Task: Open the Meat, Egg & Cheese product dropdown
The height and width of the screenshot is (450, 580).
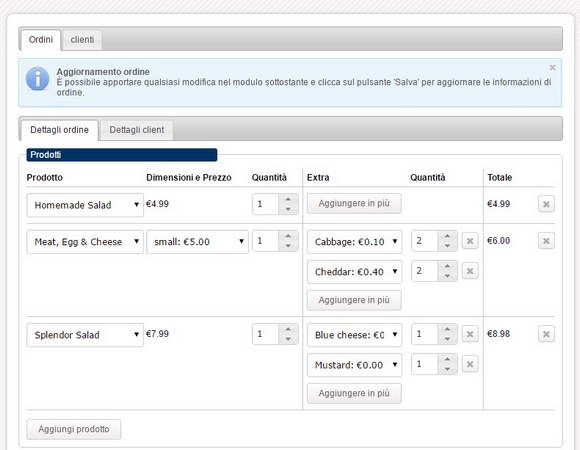Action: [x=85, y=242]
